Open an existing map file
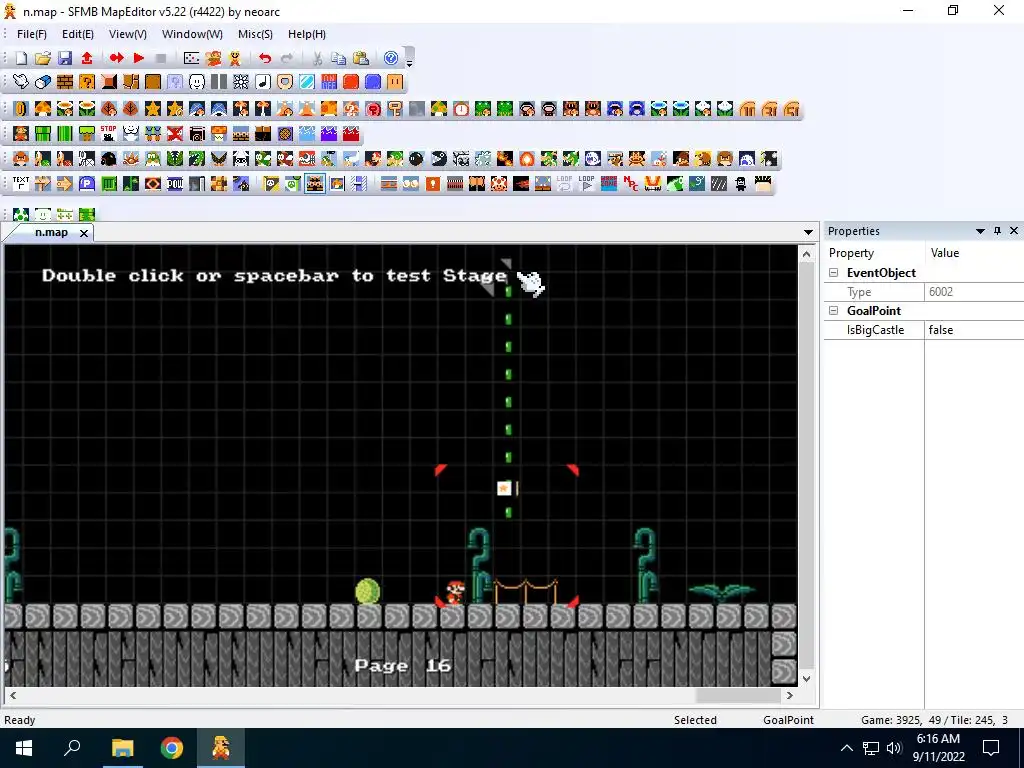This screenshot has width=1024, height=768. (42, 58)
